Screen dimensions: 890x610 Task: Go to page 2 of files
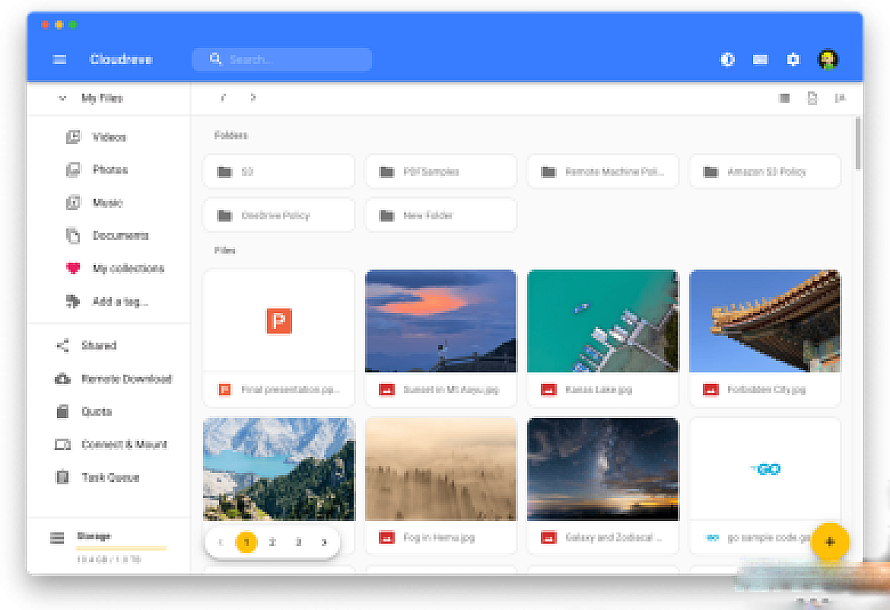tap(272, 542)
